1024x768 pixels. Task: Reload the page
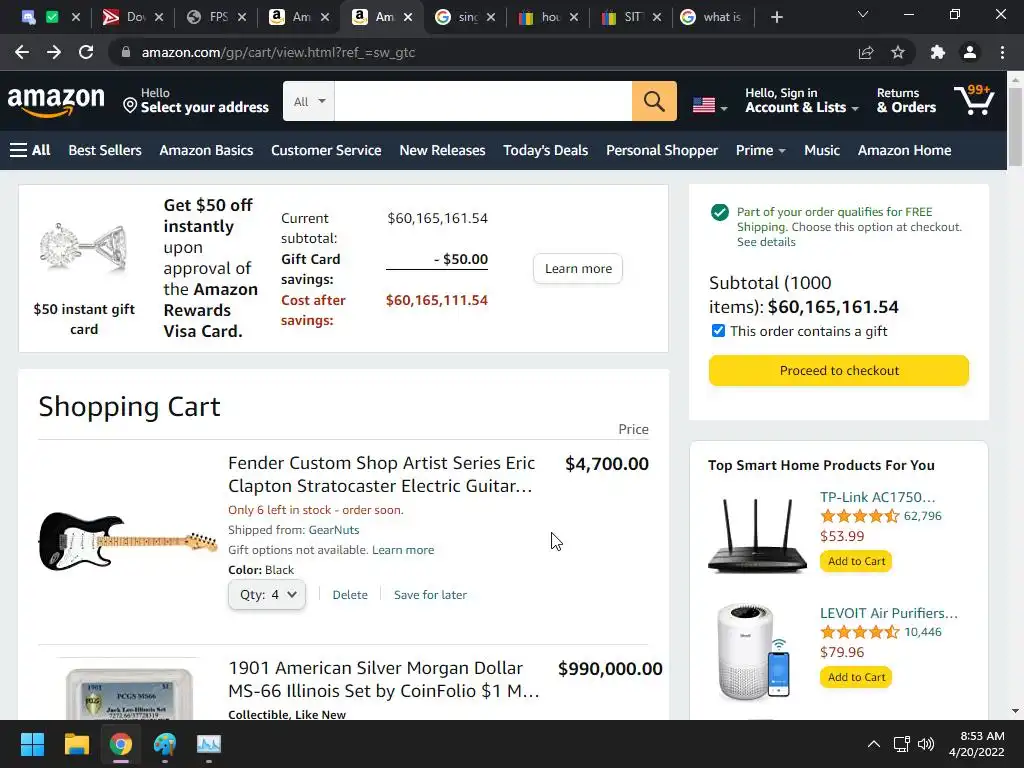[86, 52]
